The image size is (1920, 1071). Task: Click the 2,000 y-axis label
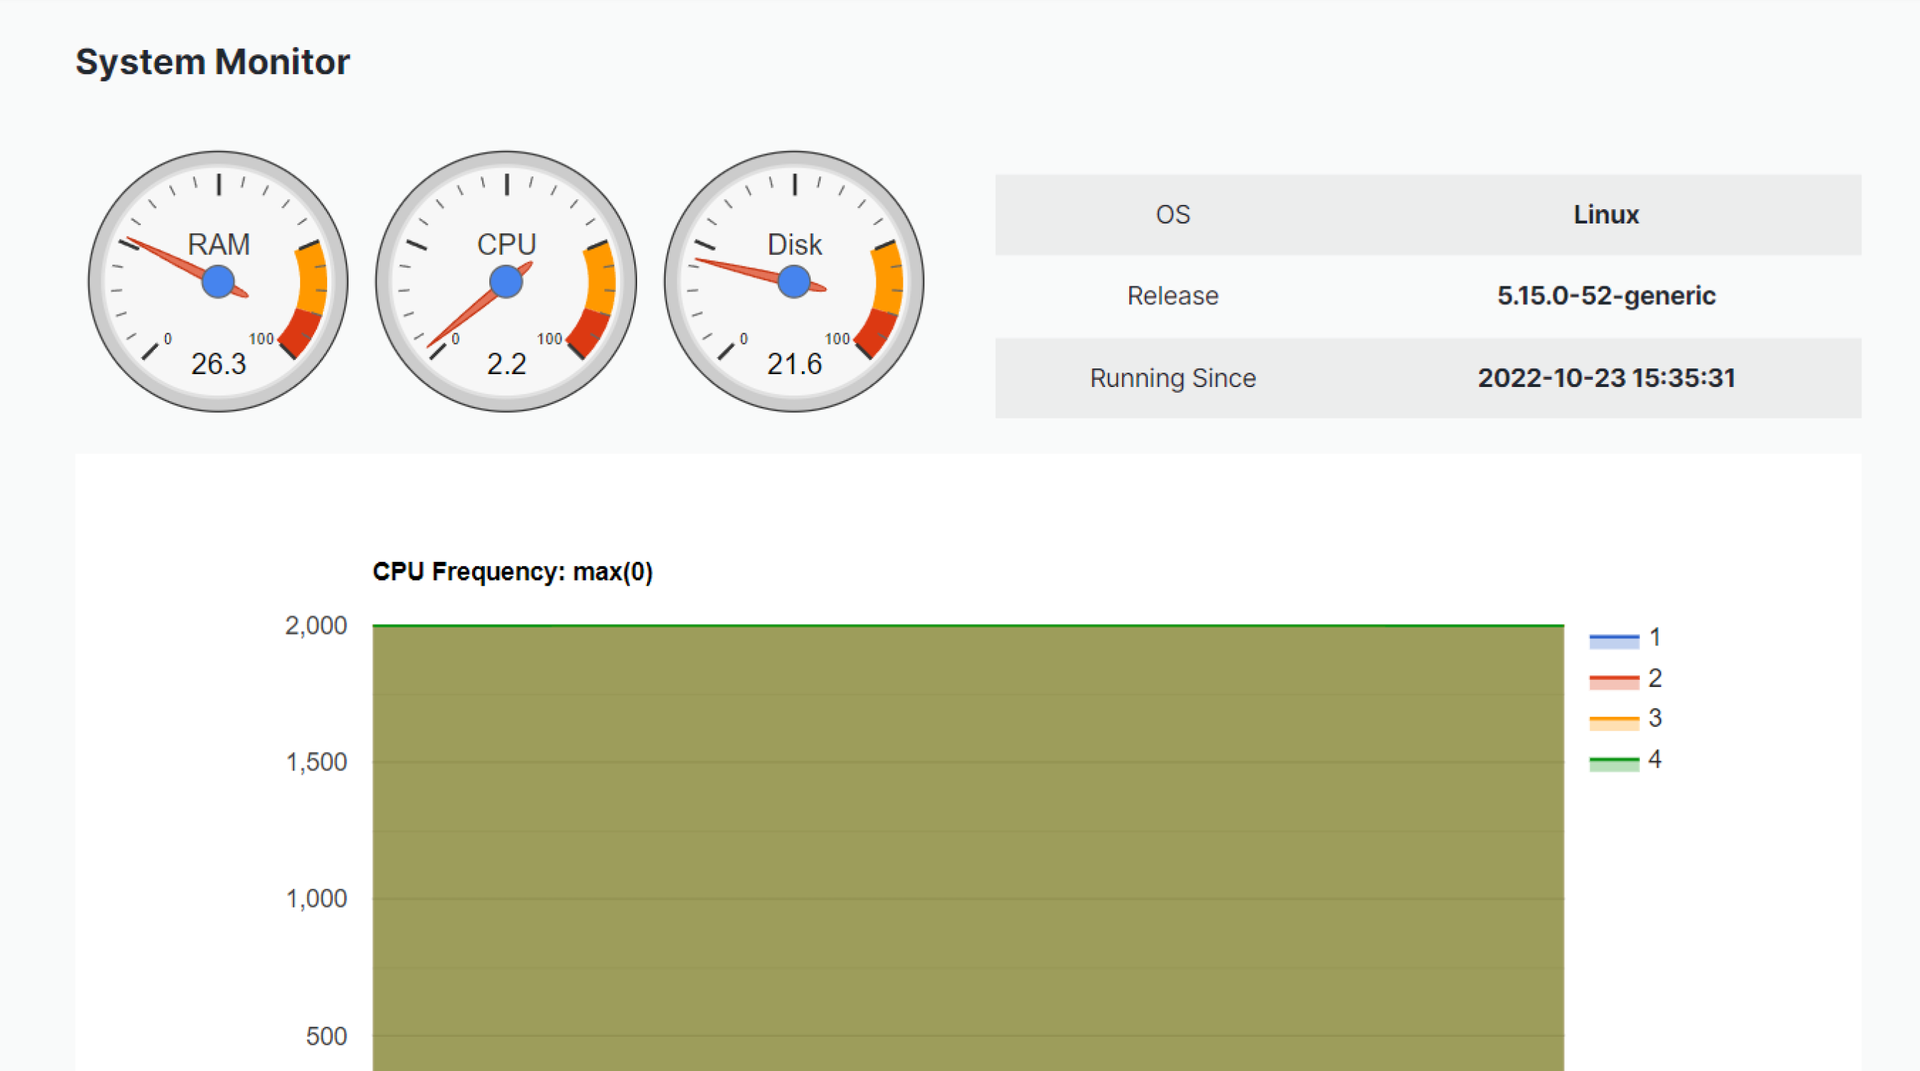pyautogui.click(x=316, y=626)
